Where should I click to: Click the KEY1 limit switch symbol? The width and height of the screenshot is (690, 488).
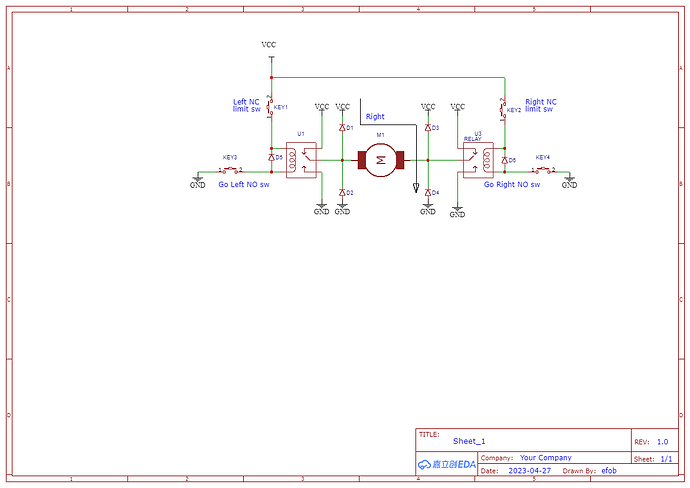coord(270,107)
